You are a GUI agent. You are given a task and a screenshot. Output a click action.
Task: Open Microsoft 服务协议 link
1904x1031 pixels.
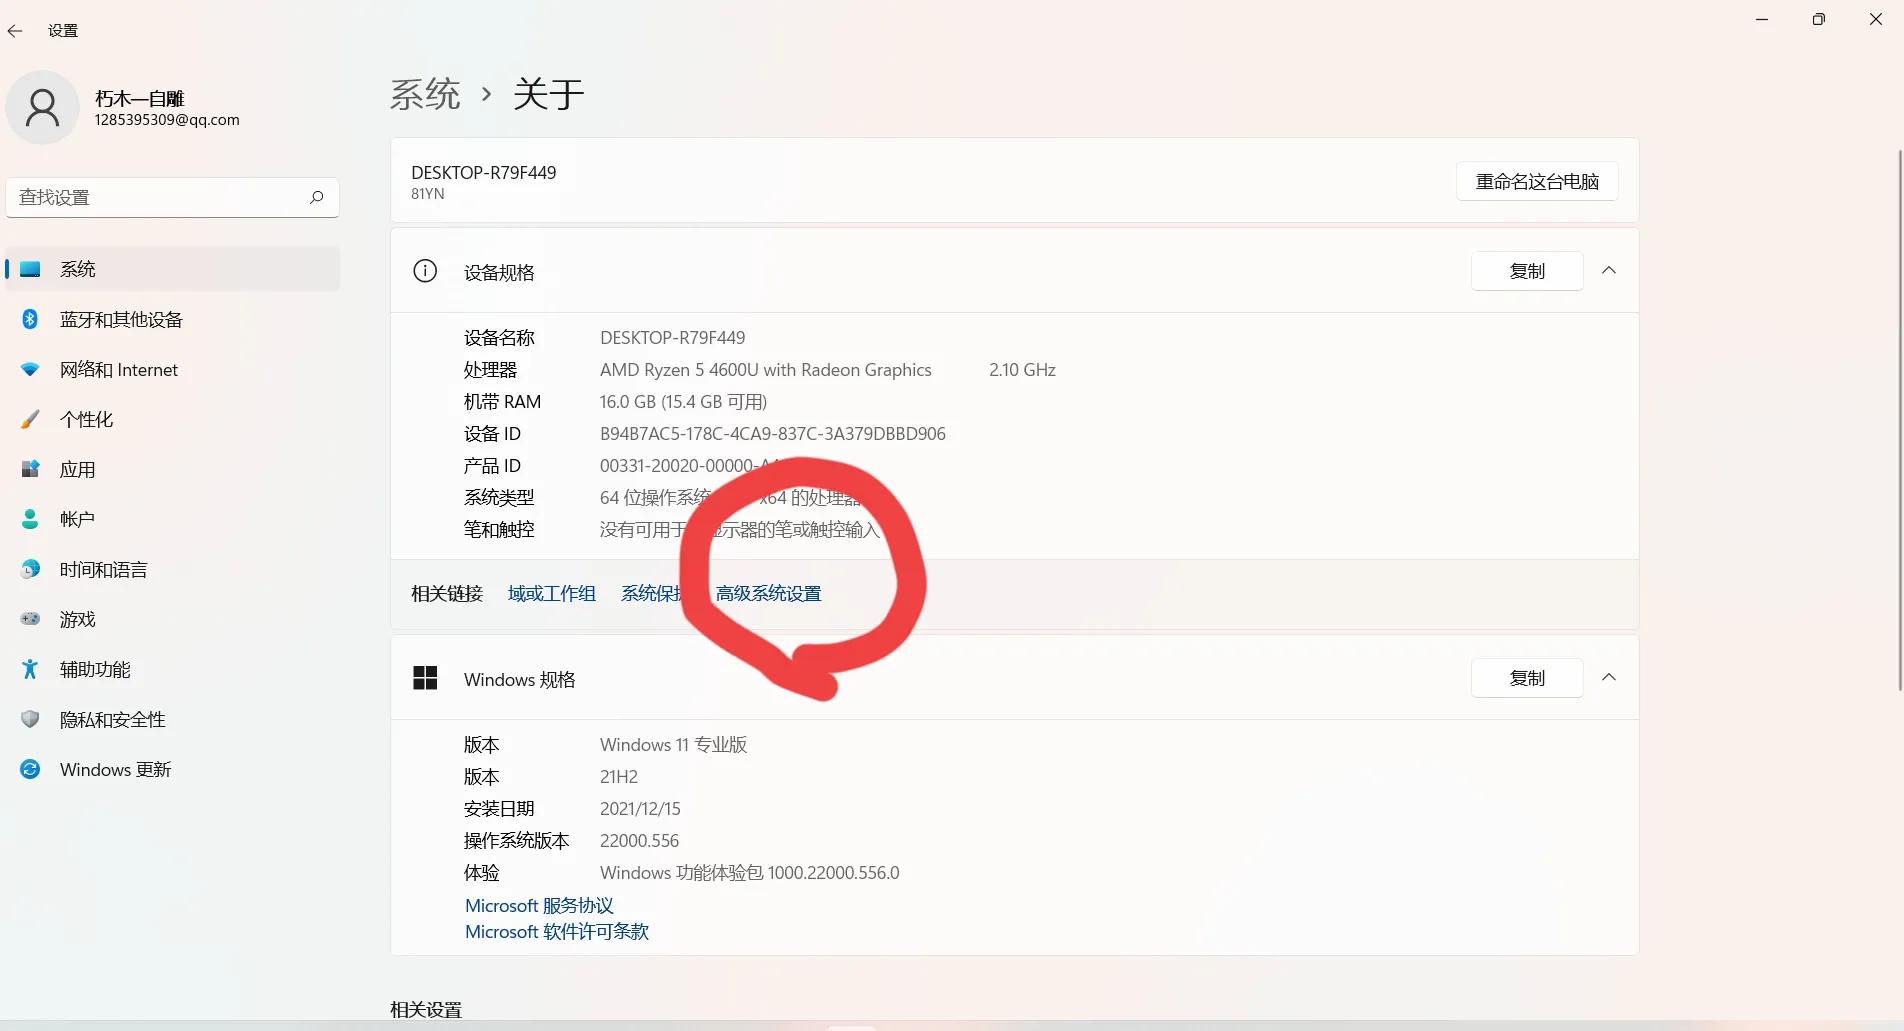point(538,905)
